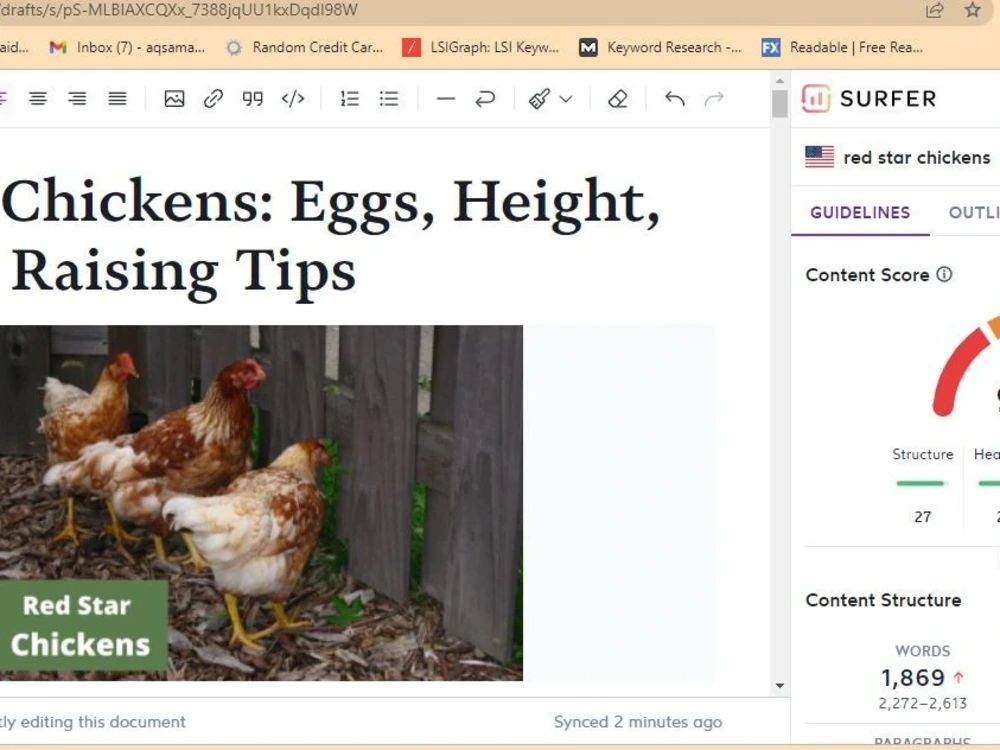1000x750 pixels.
Task: Click the Red Star chickens image
Action: tap(261, 503)
